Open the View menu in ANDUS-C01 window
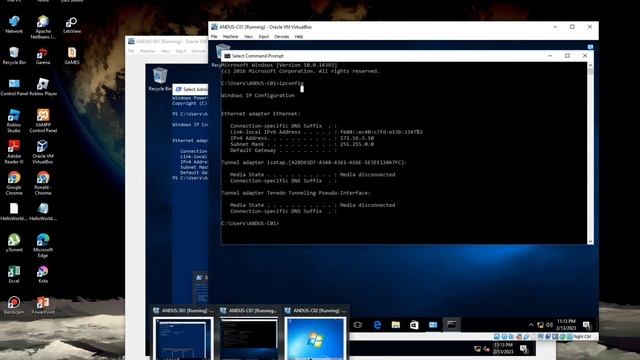This screenshot has height=360, width=640. coord(248,37)
